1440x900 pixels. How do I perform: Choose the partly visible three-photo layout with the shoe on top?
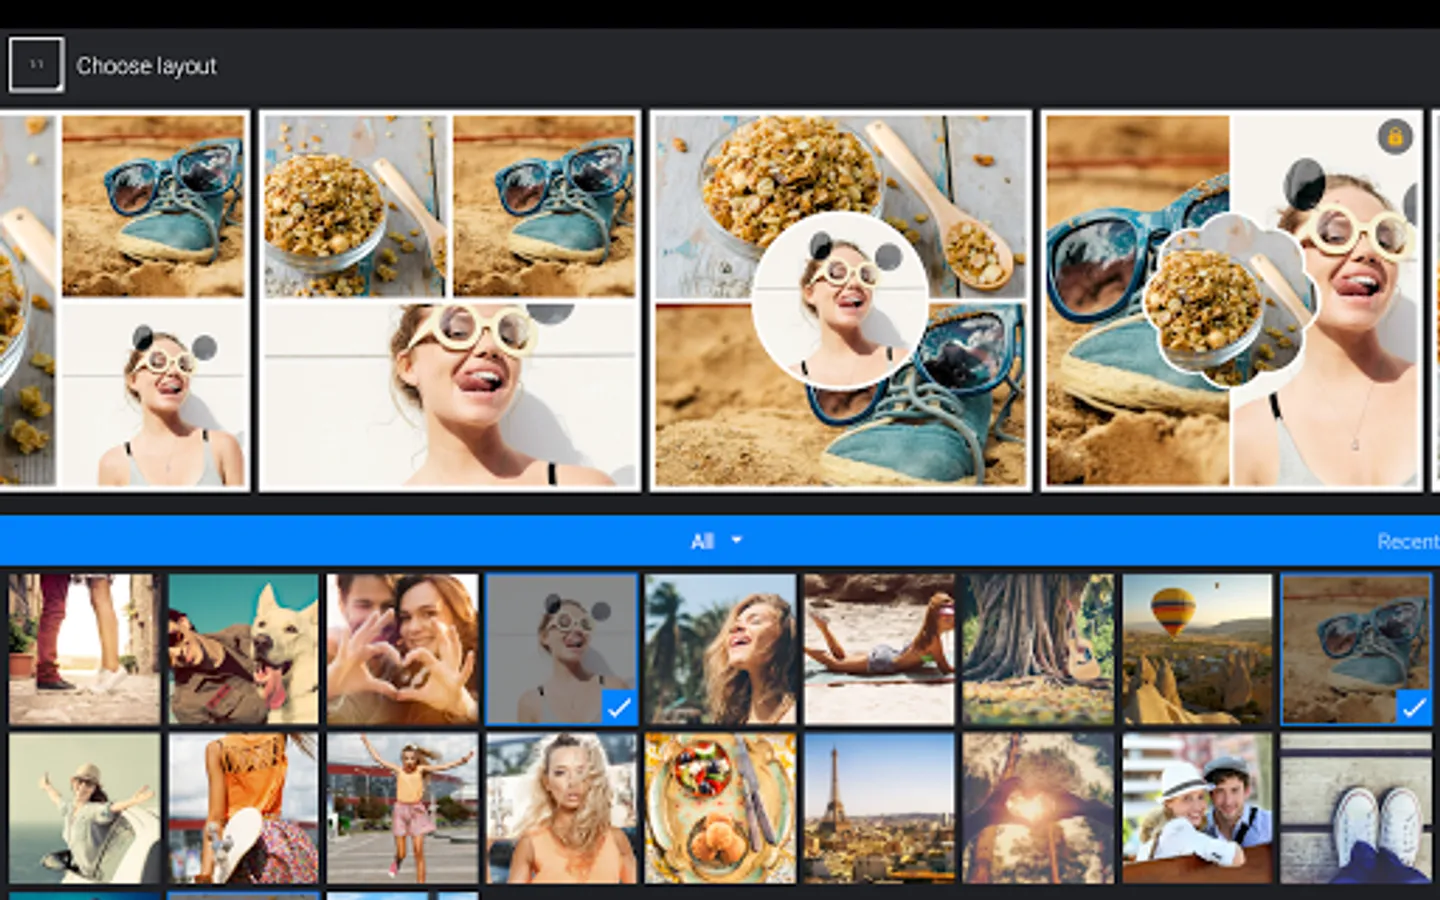pyautogui.click(x=124, y=300)
